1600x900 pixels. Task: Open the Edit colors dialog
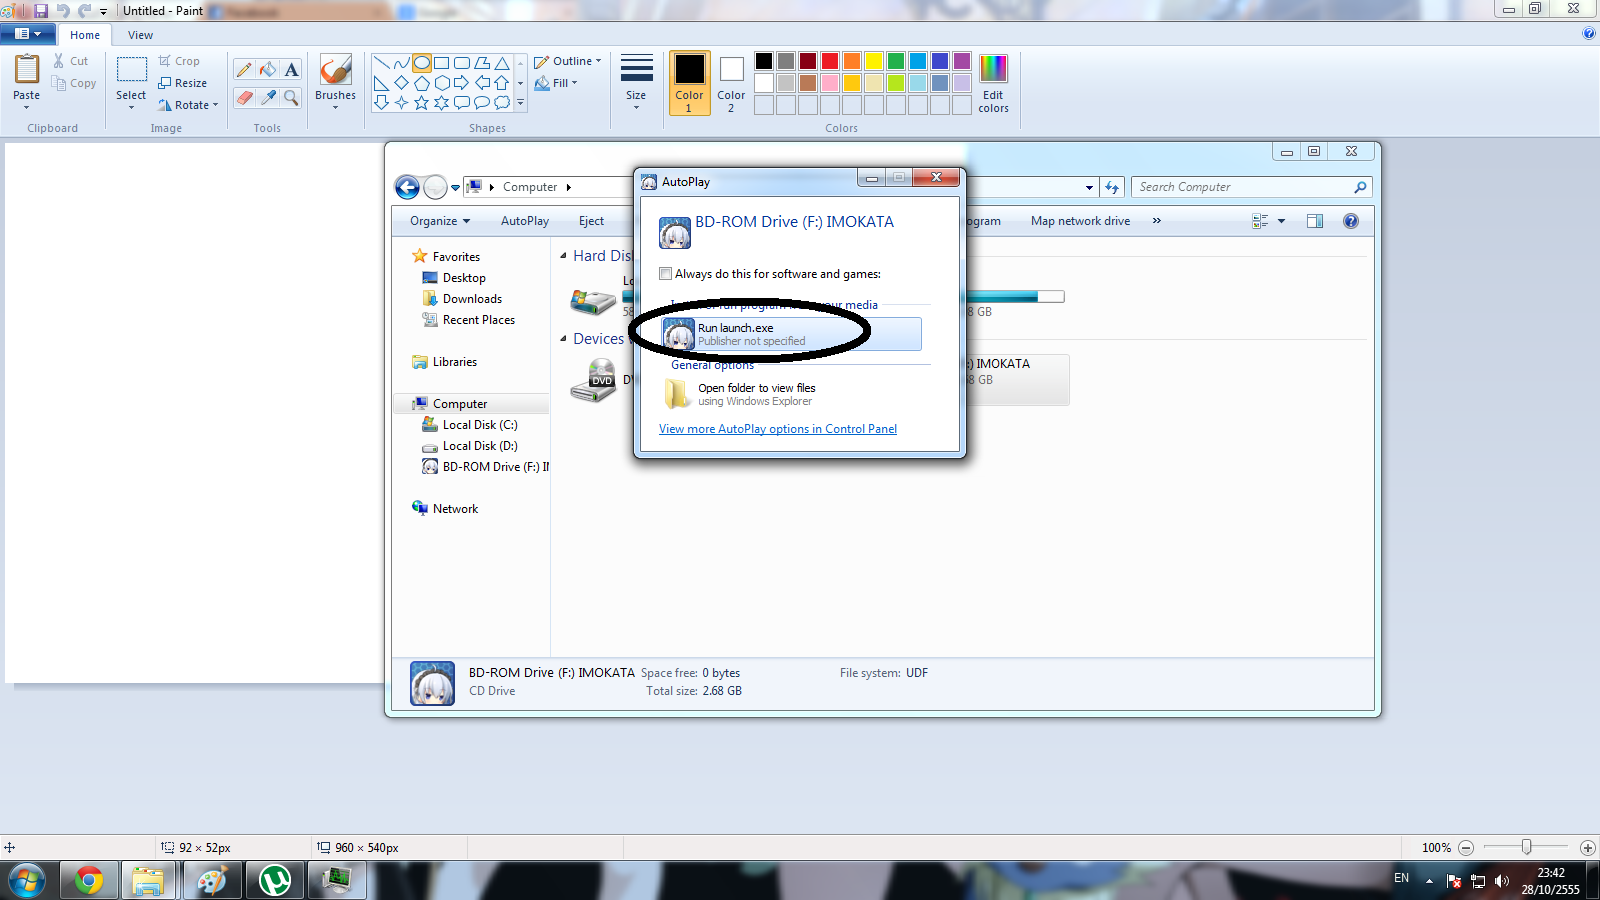[993, 83]
